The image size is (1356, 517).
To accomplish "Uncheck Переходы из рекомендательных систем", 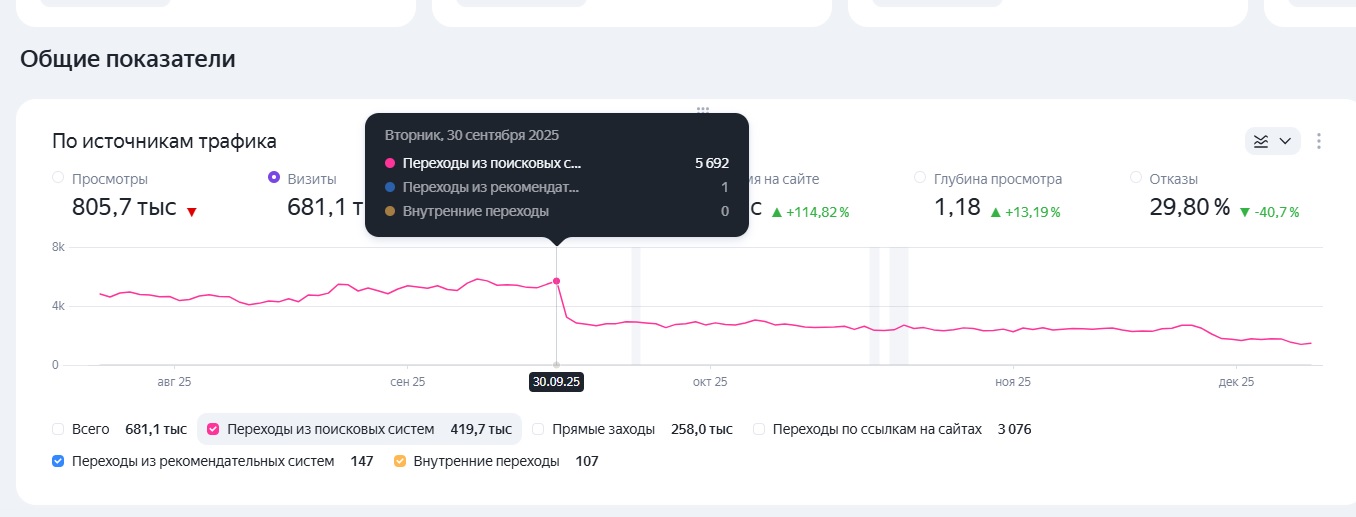I will point(58,461).
